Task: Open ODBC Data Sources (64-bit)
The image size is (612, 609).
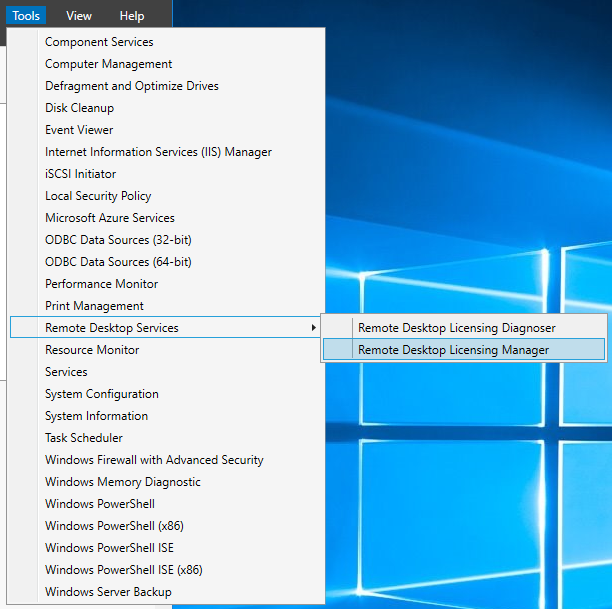Action: (118, 262)
